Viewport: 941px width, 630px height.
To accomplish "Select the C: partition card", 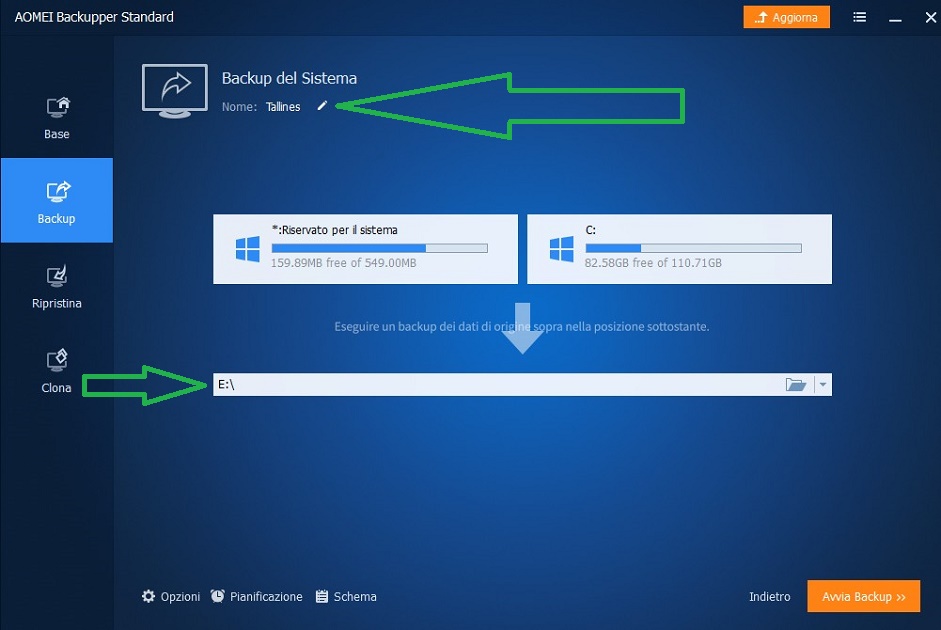I will click(x=679, y=249).
